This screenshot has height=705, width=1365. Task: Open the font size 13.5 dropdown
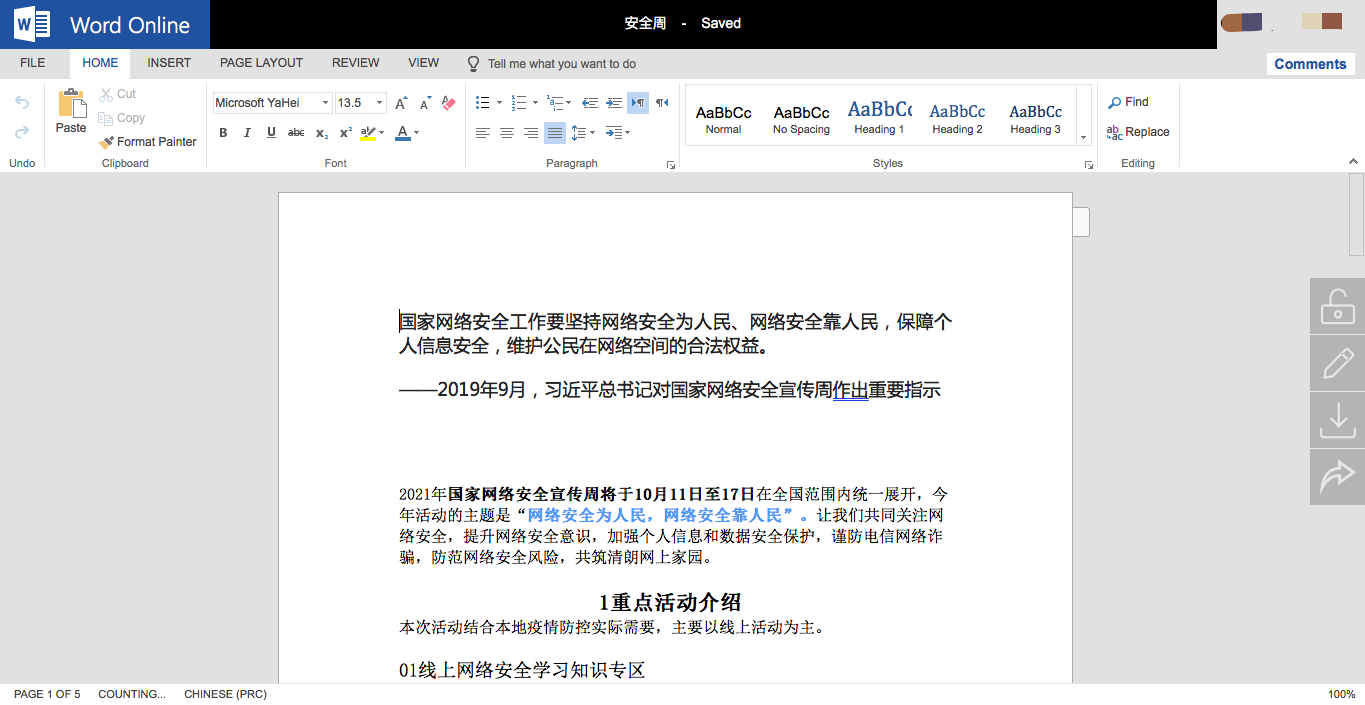click(380, 103)
